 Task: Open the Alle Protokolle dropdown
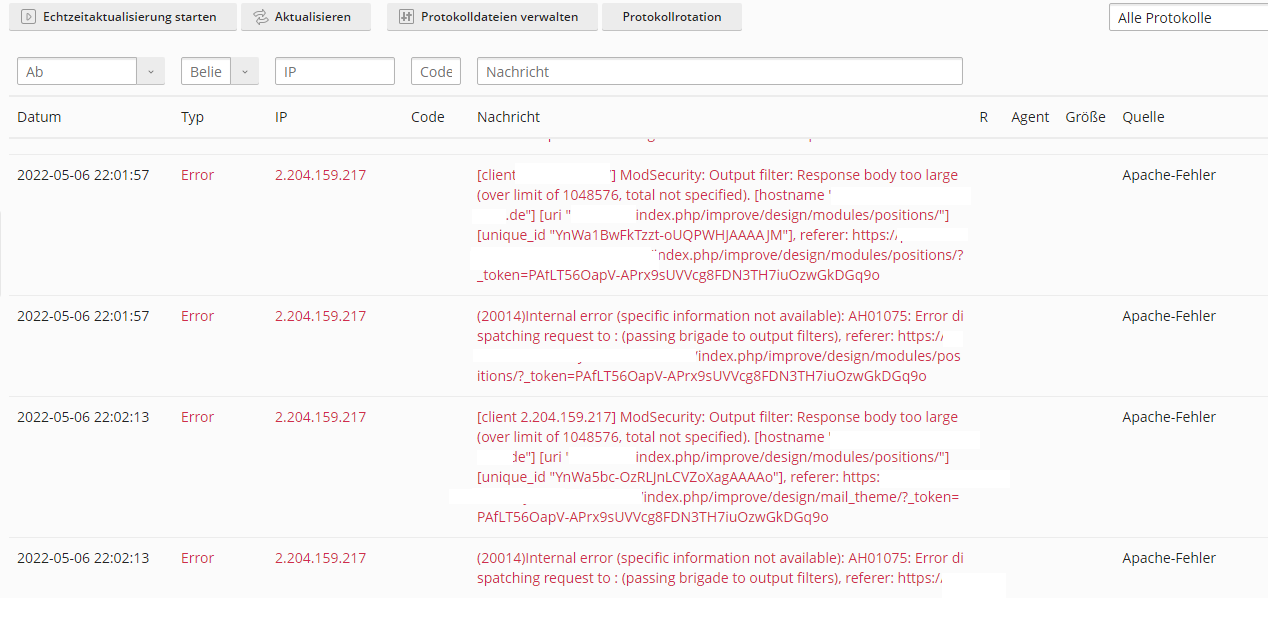tap(1188, 18)
